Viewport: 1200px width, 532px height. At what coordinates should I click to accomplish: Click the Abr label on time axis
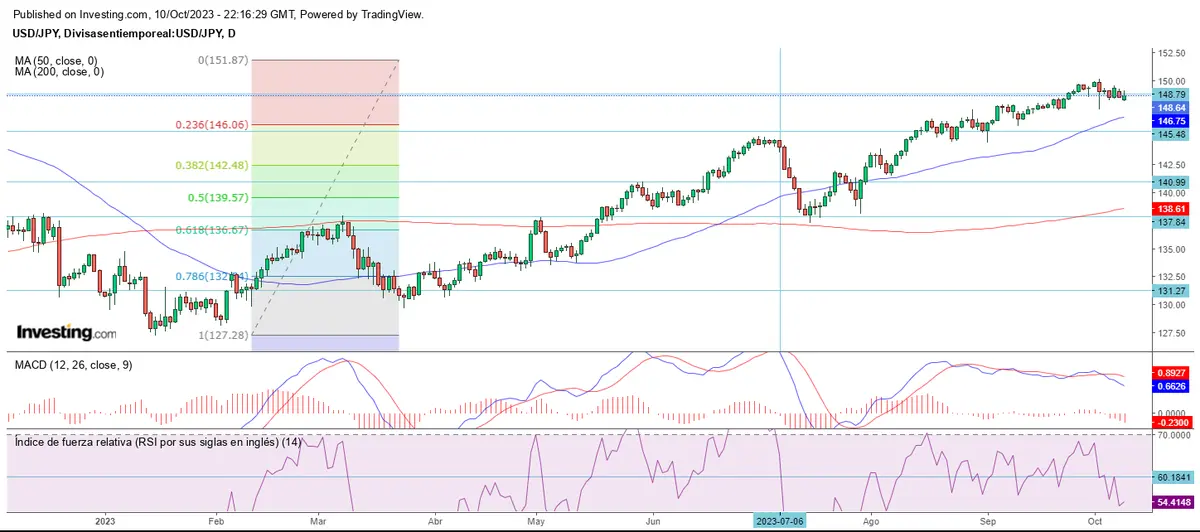[435, 522]
